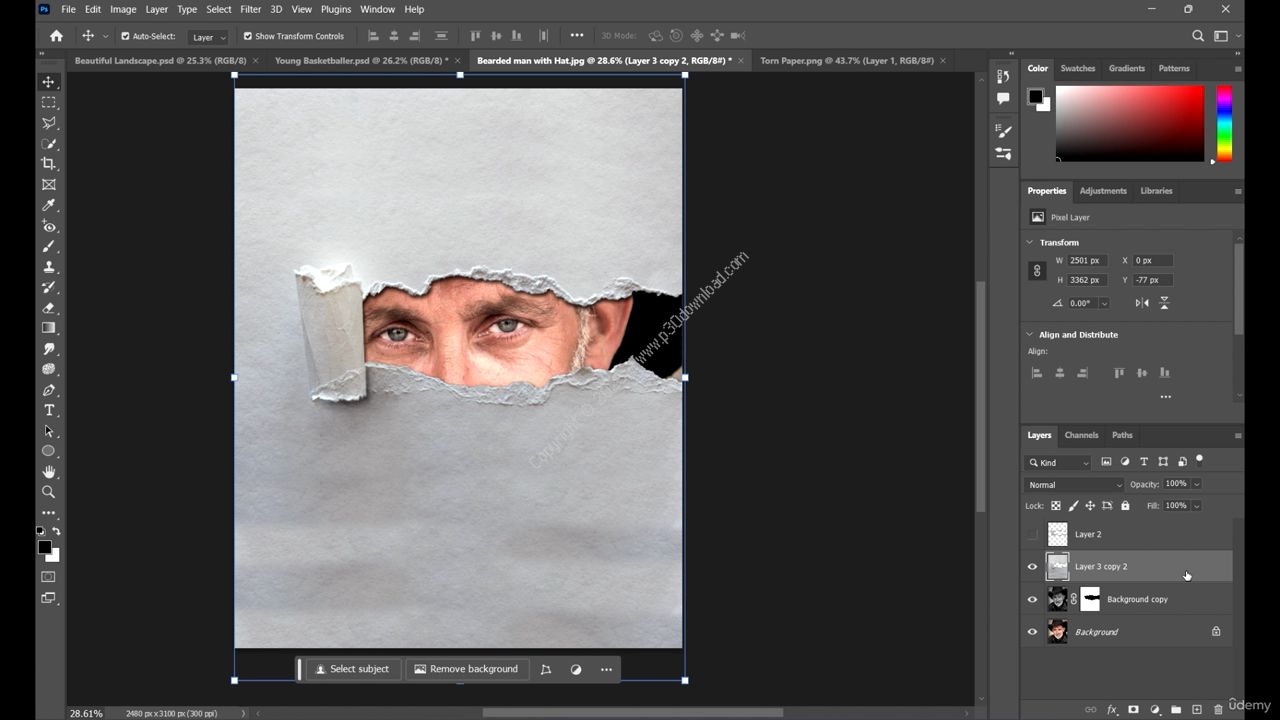Select the Zoom tool in toolbar
Screen dimensions: 1280x720
pyautogui.click(x=48, y=492)
